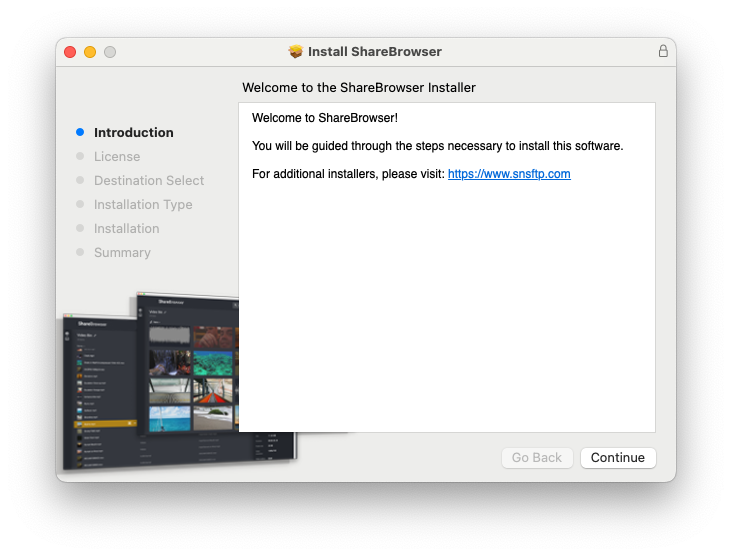Click the disabled Go Back button
Image resolution: width=732 pixels, height=556 pixels.
click(537, 457)
